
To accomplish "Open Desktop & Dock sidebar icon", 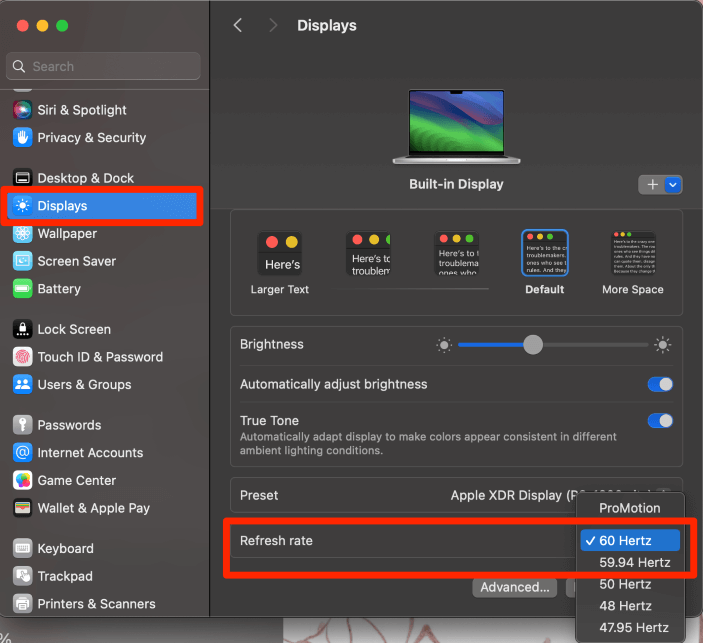I will (22, 178).
